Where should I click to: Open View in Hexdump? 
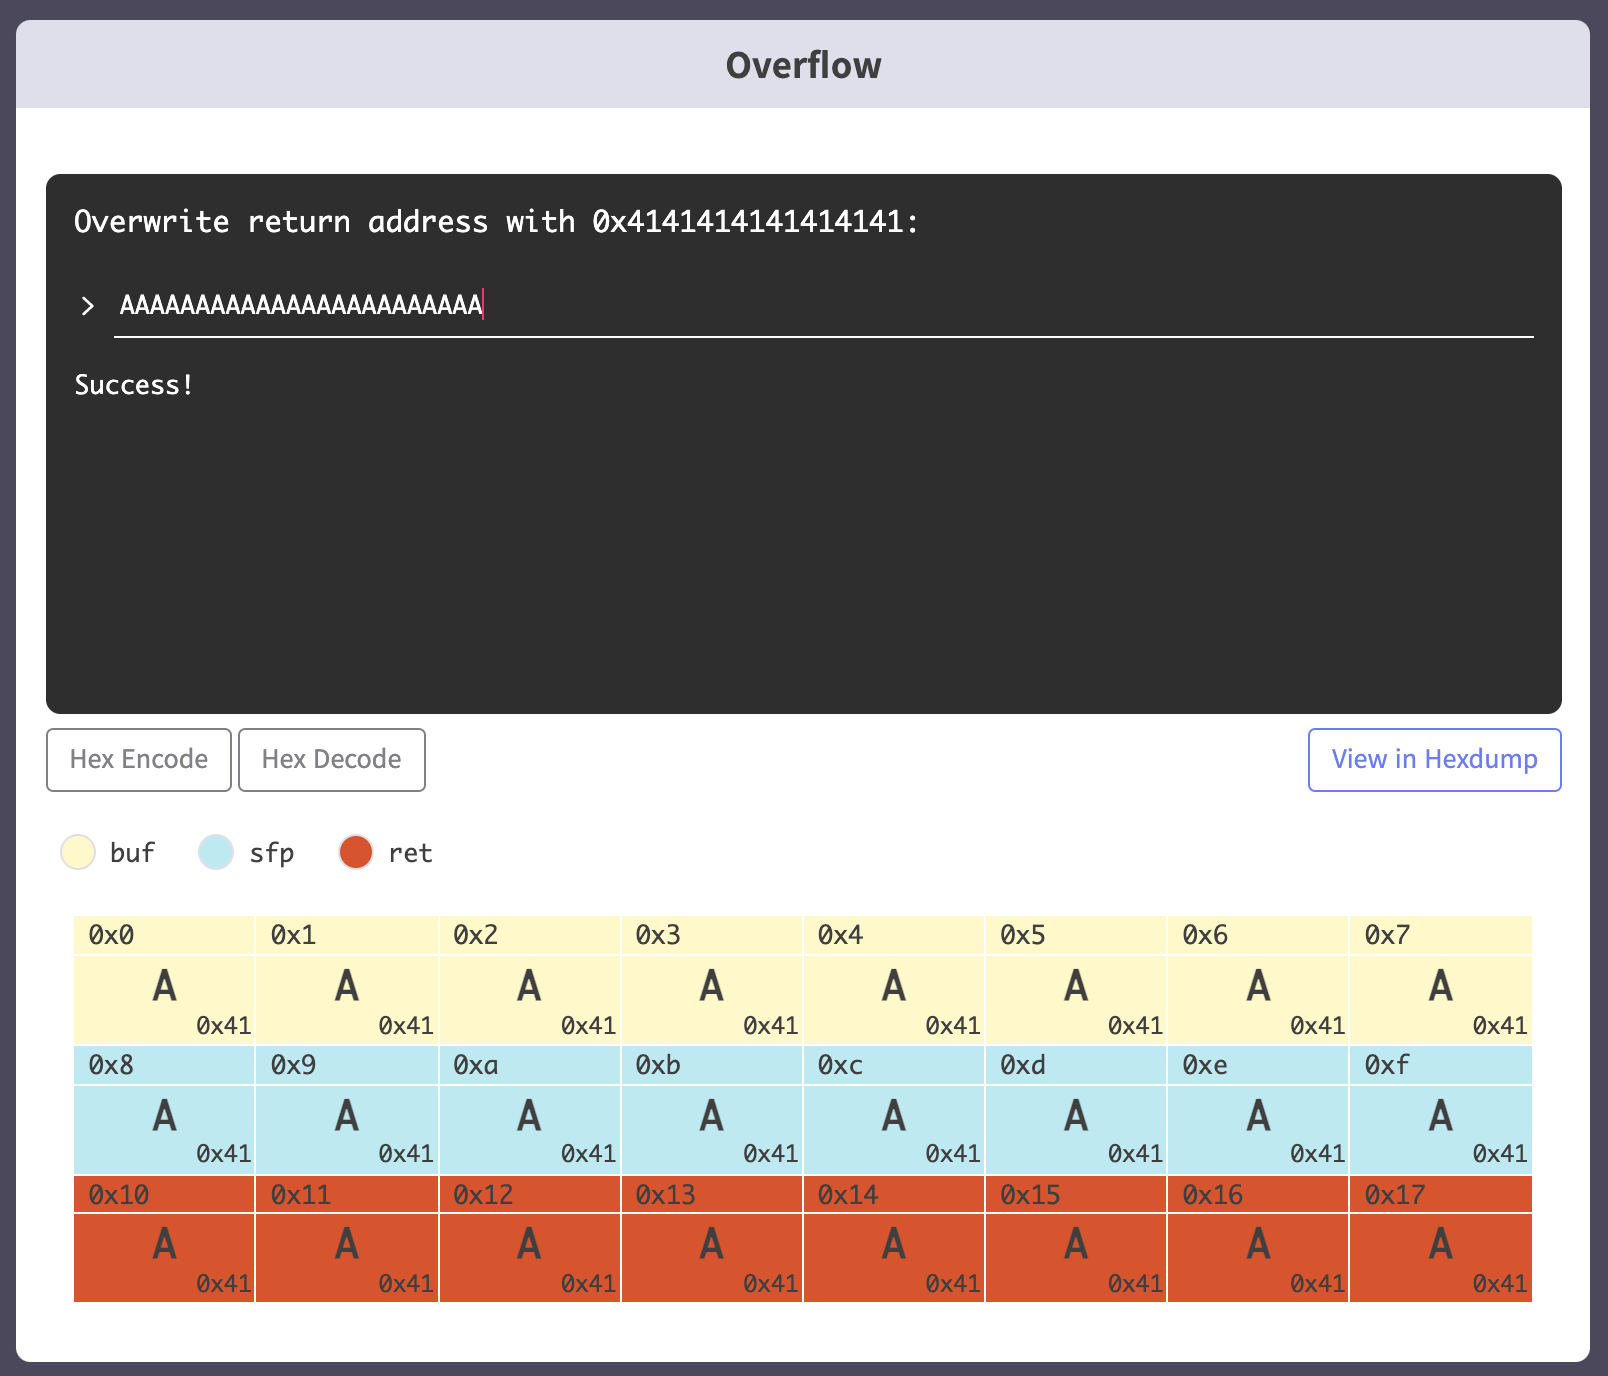click(x=1435, y=760)
